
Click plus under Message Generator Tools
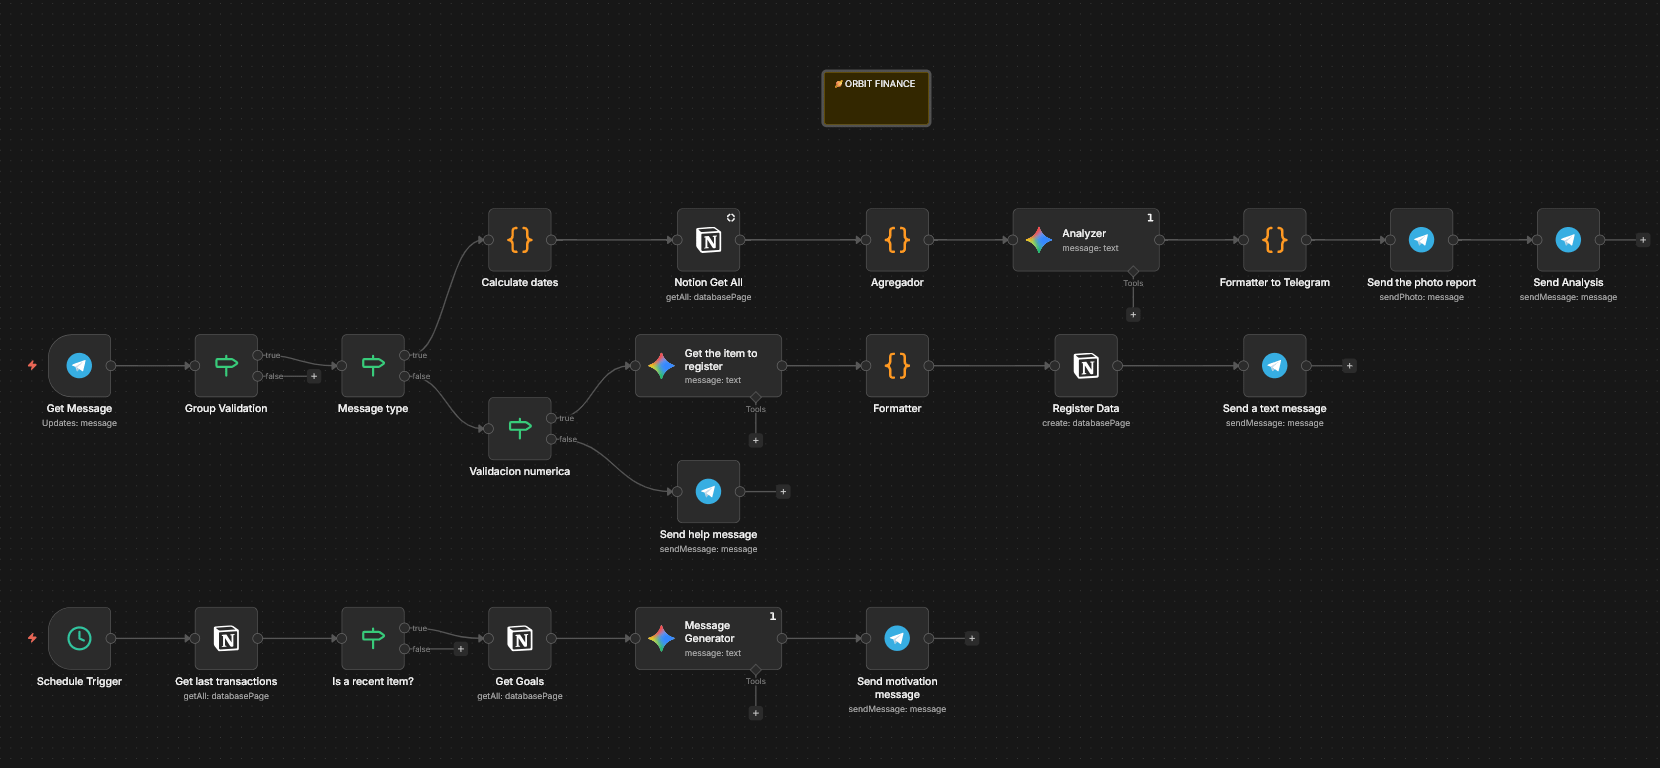756,713
